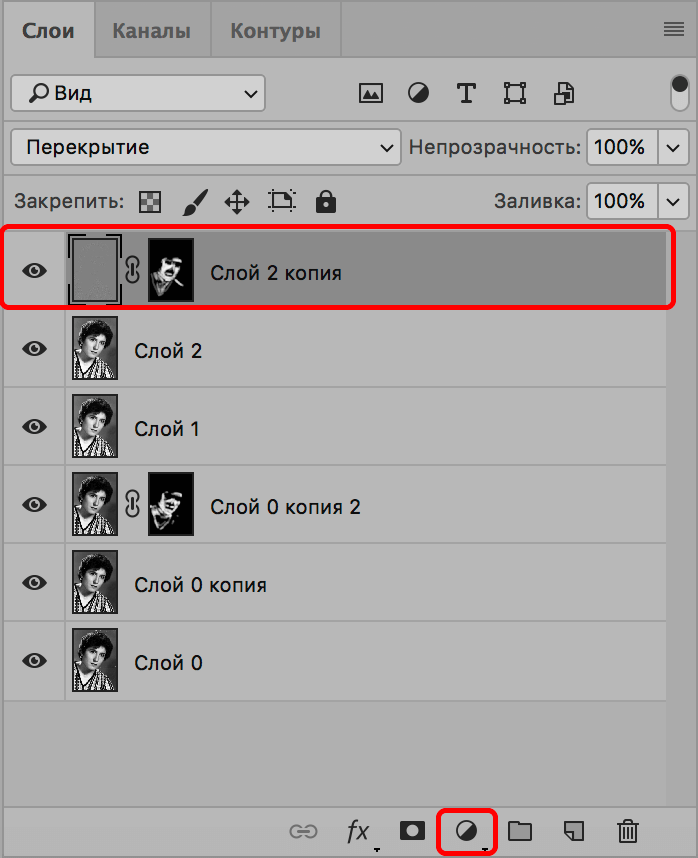Image resolution: width=698 pixels, height=858 pixels.
Task: Click the add layer mask icon
Action: [x=411, y=830]
